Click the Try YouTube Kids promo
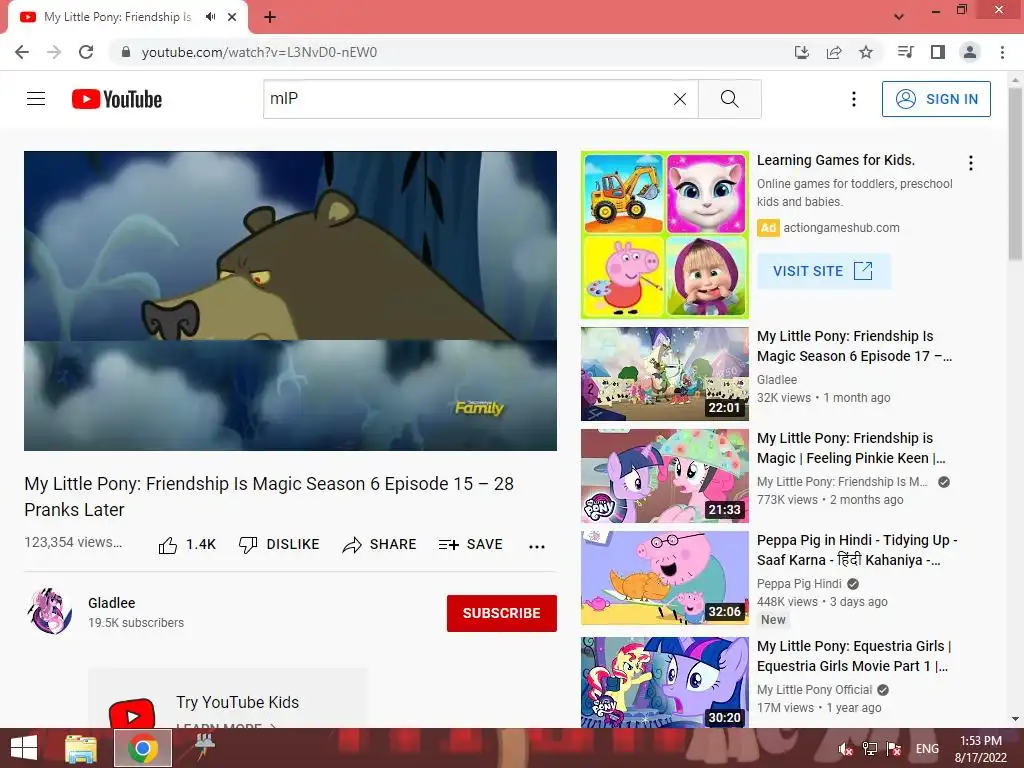1024x768 pixels. click(227, 698)
